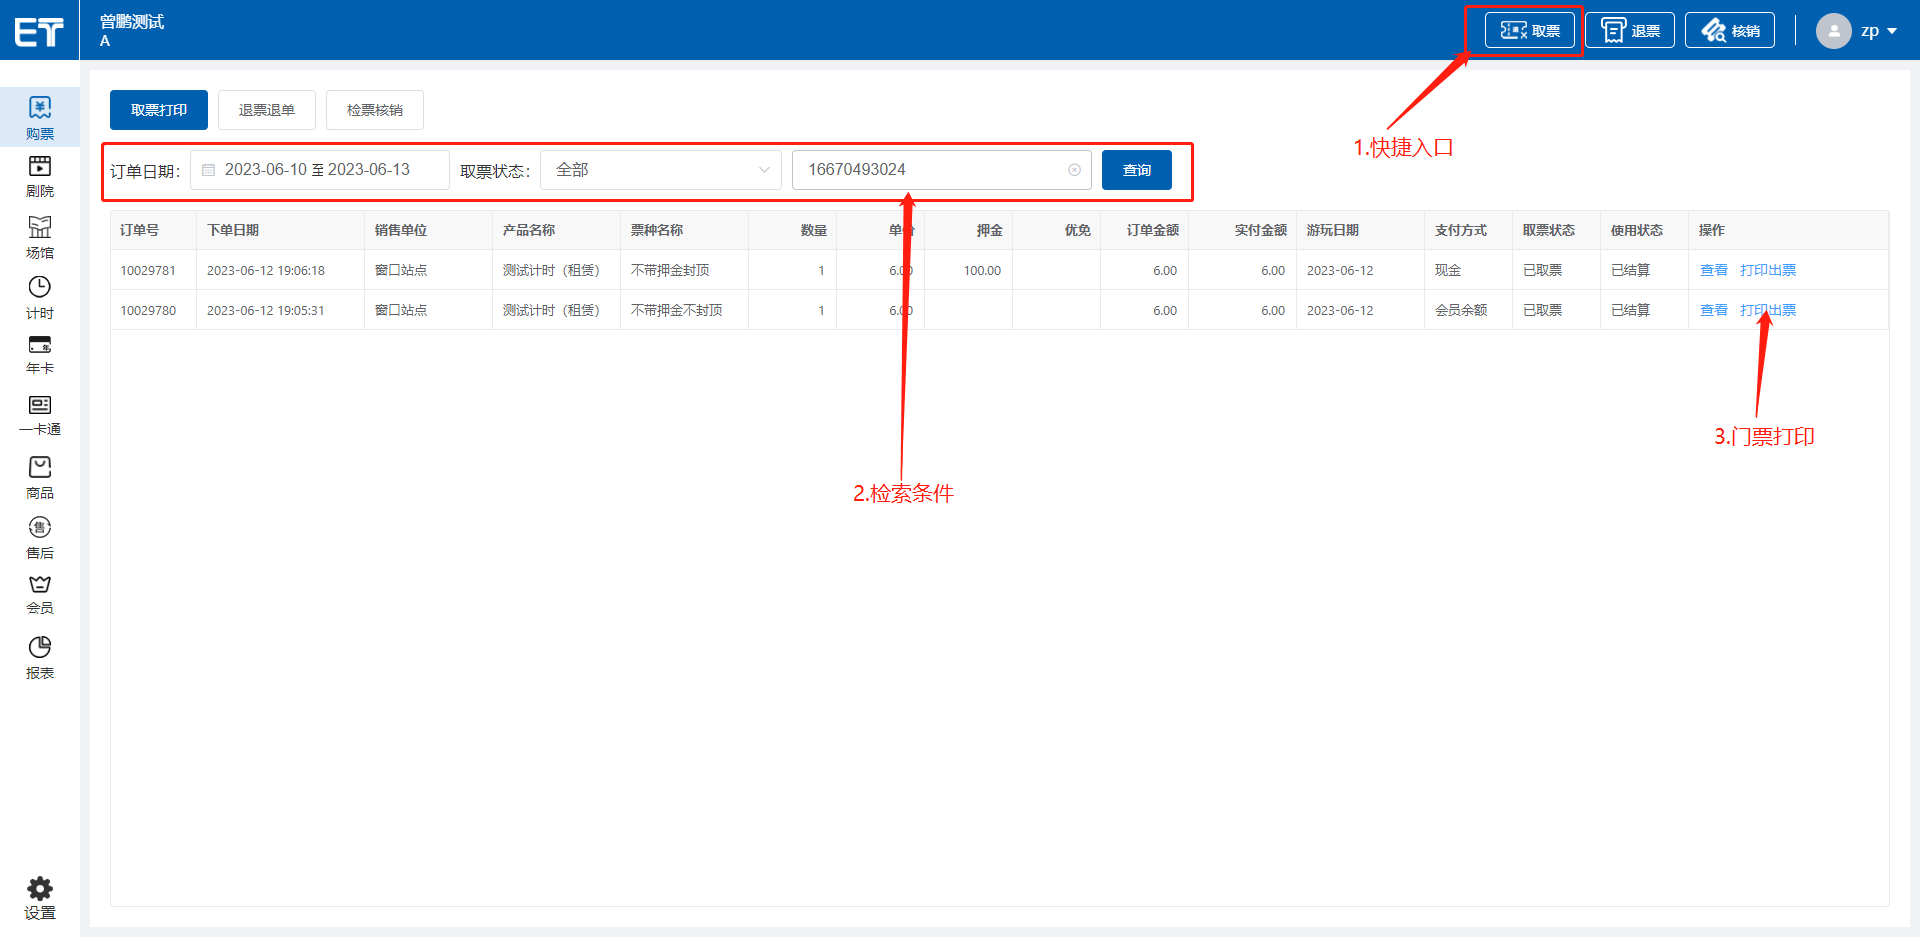Viewport: 1920px width, 937px height.
Task: Click into the phone number search field
Action: (x=930, y=170)
